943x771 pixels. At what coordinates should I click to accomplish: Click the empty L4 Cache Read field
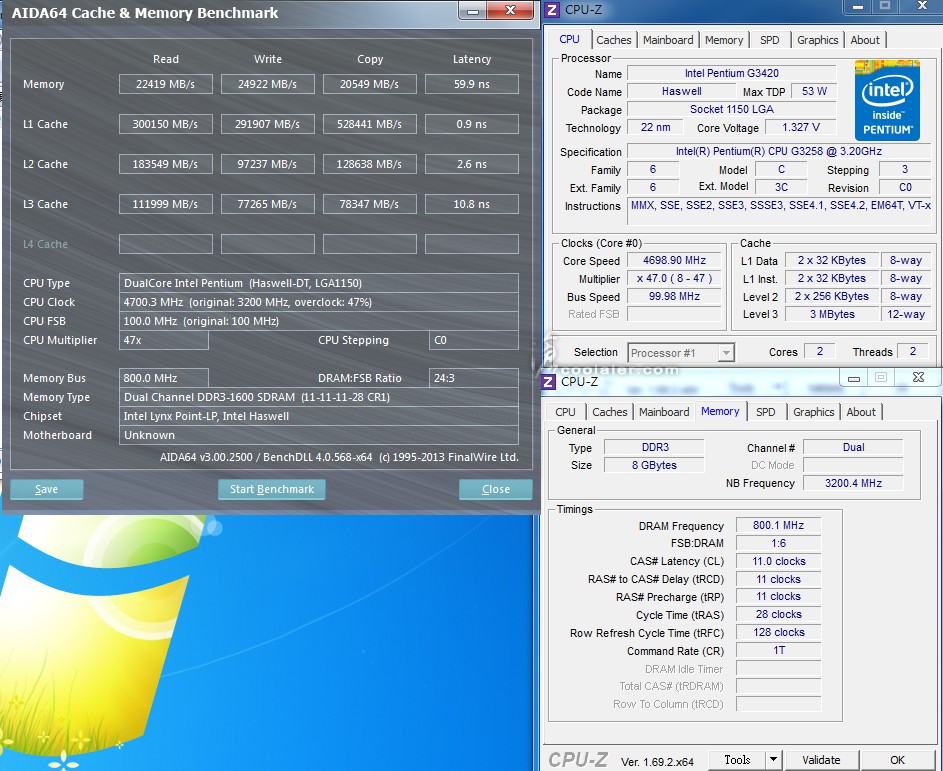165,244
